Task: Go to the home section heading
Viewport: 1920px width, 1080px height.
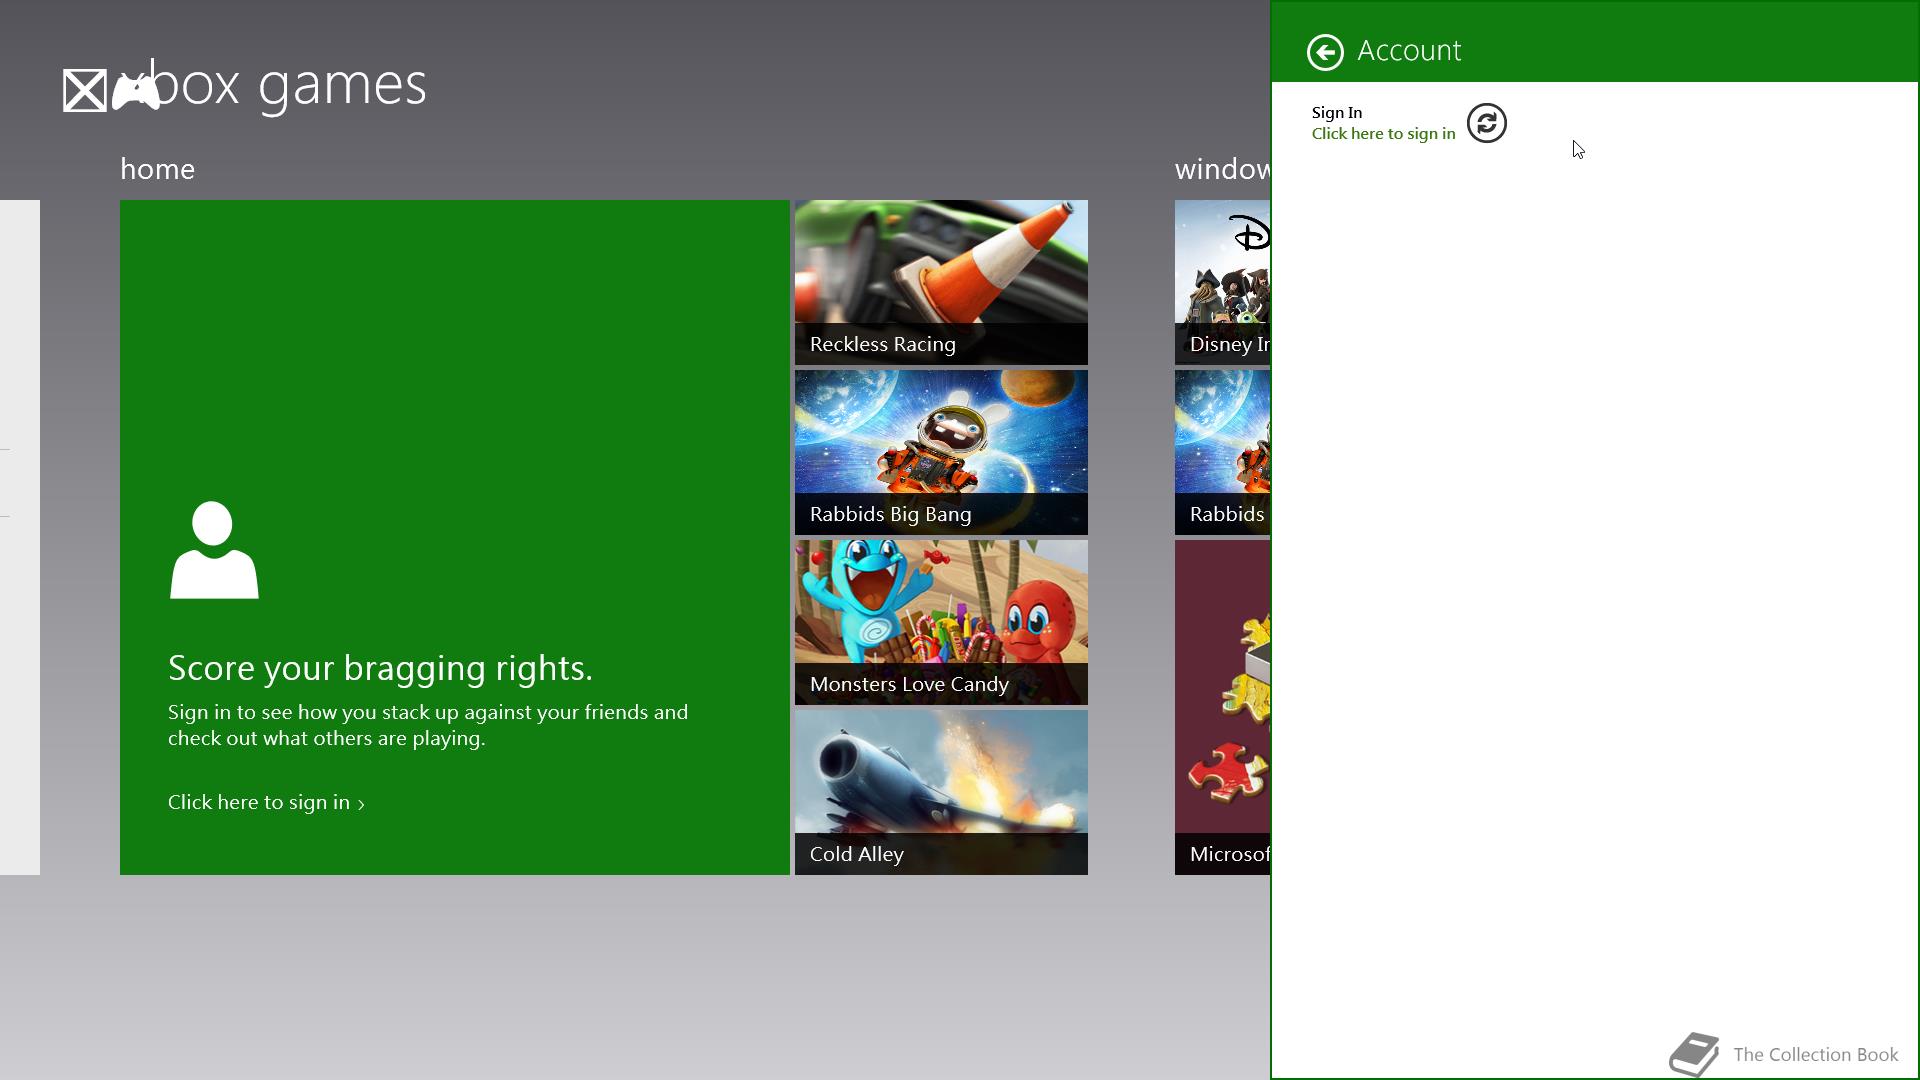Action: (x=157, y=169)
